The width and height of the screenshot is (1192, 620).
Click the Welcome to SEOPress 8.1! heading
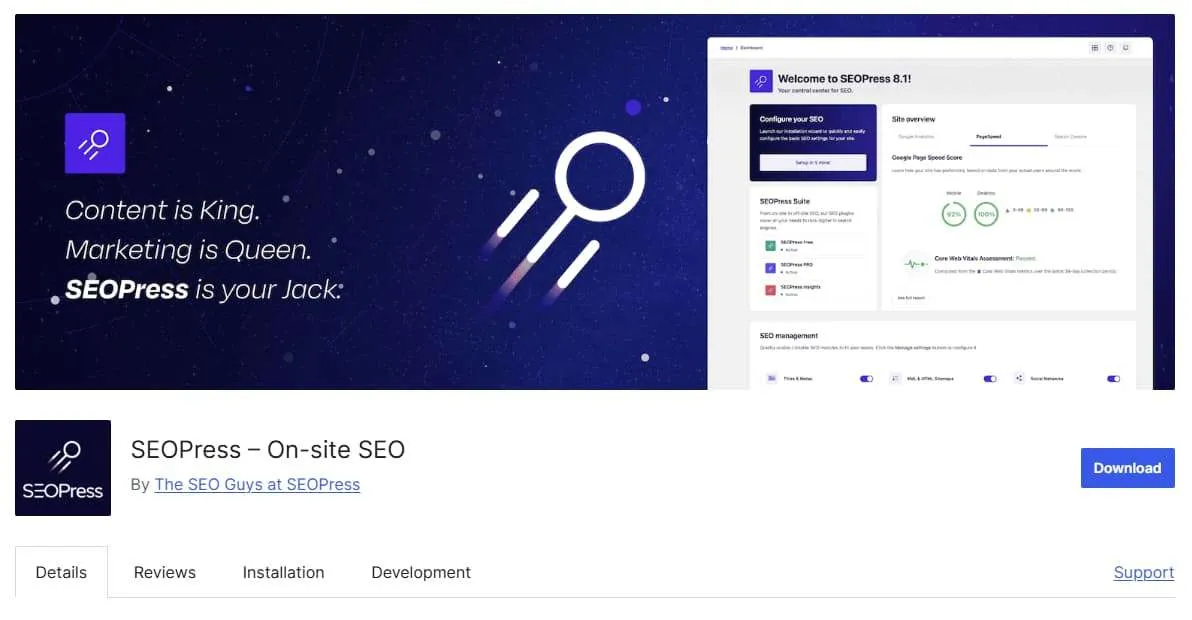(845, 78)
